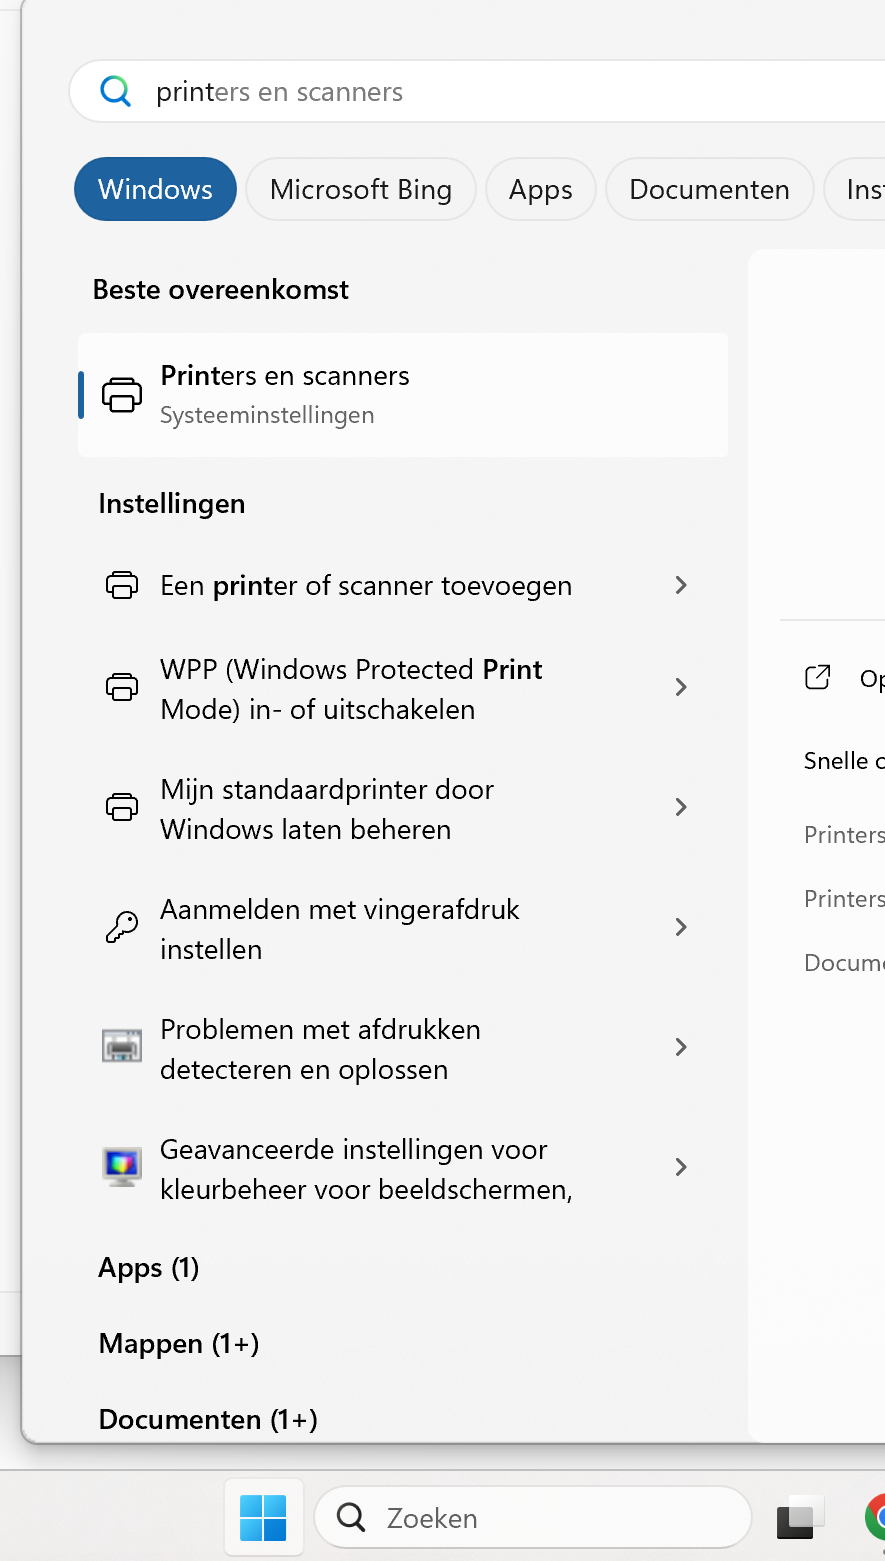This screenshot has height=1561, width=885.
Task: Open the Printers en scanners best match
Action: 402,395
